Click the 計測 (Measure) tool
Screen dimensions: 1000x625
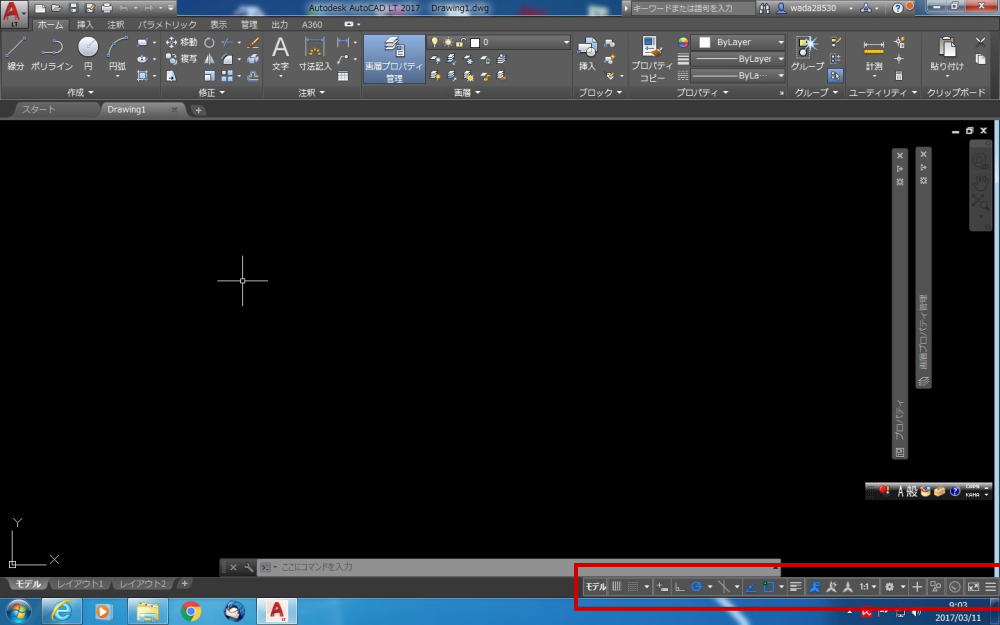click(x=874, y=54)
